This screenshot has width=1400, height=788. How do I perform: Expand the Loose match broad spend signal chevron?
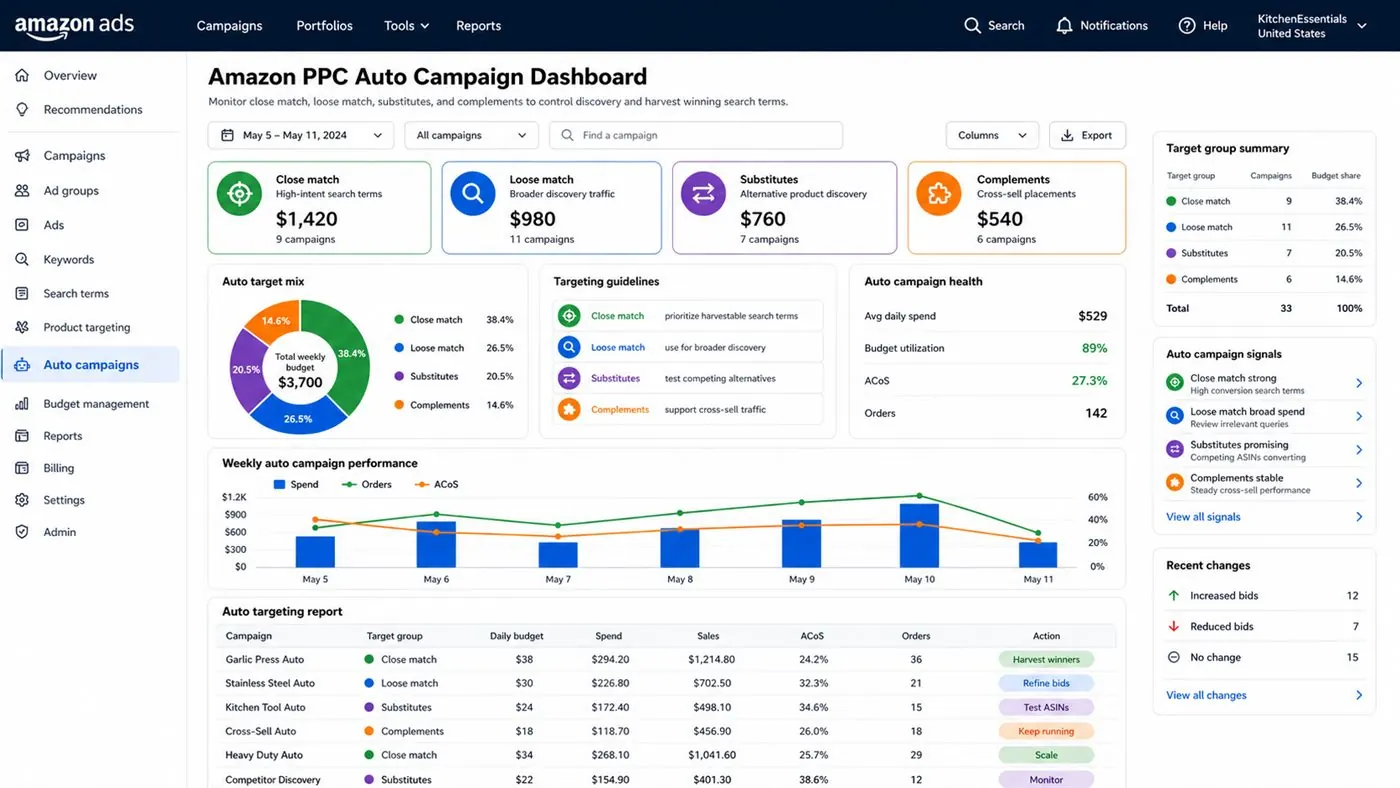click(x=1359, y=416)
